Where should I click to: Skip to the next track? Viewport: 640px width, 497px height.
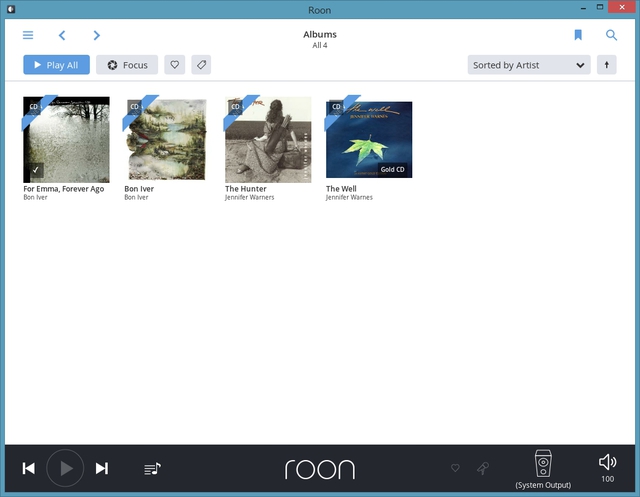coord(102,468)
